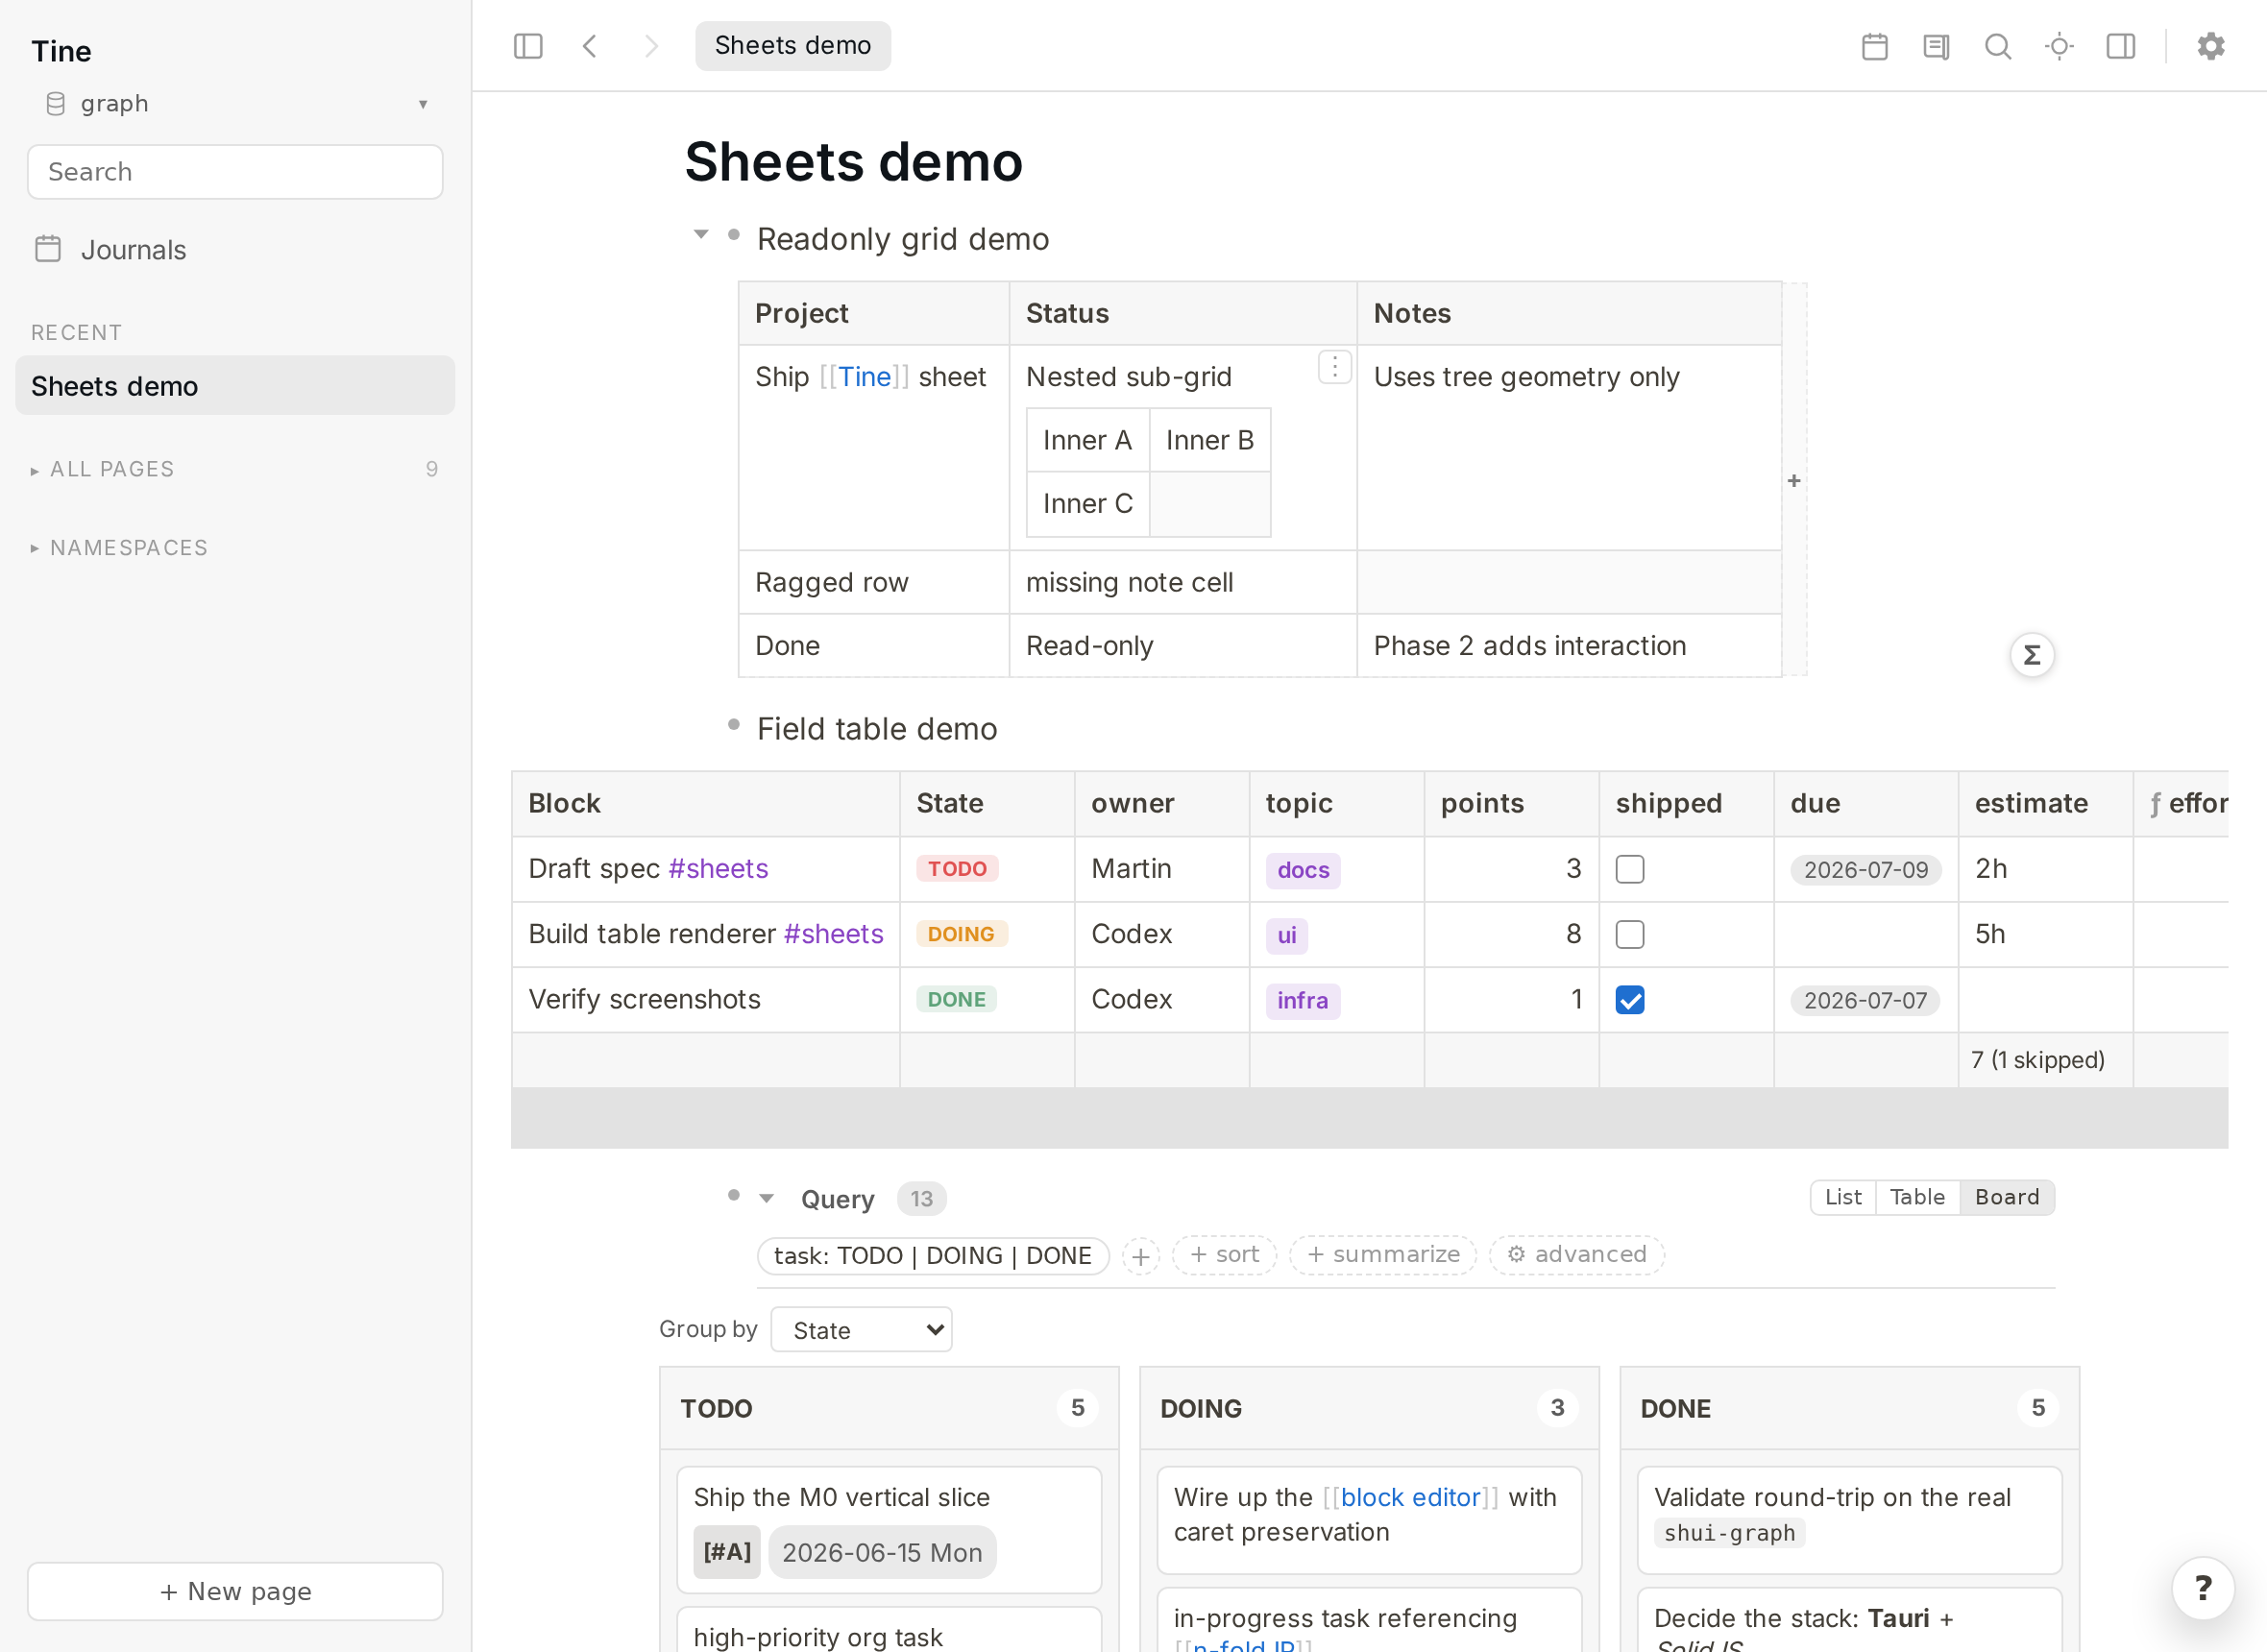Collapse the Readonly grid demo block
Image resolution: width=2267 pixels, height=1652 pixels.
click(x=701, y=235)
